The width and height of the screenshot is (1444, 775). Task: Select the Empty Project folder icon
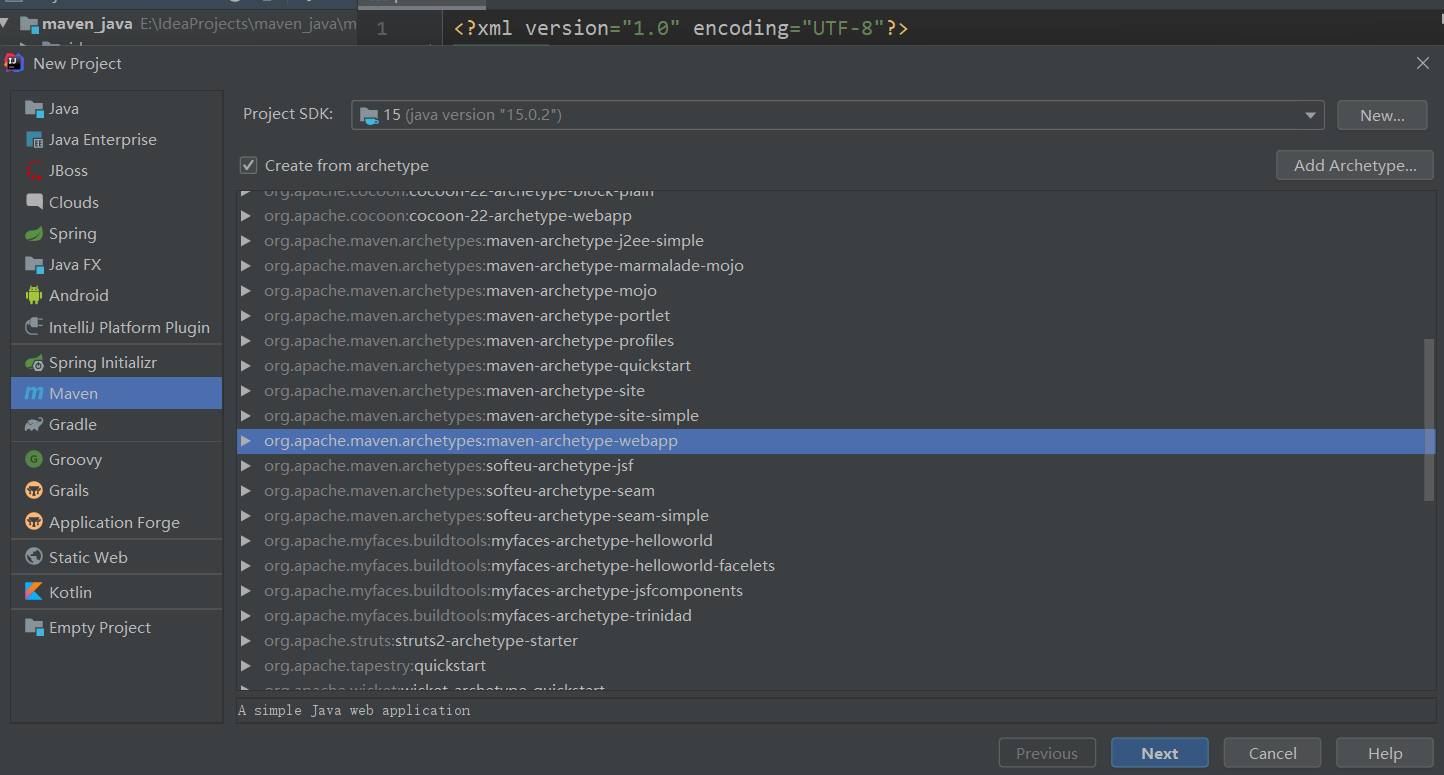pyautogui.click(x=34, y=627)
